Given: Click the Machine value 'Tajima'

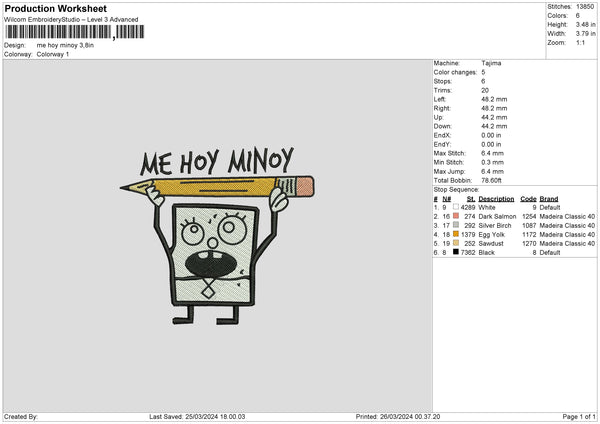Looking at the screenshot, I should (x=491, y=63).
